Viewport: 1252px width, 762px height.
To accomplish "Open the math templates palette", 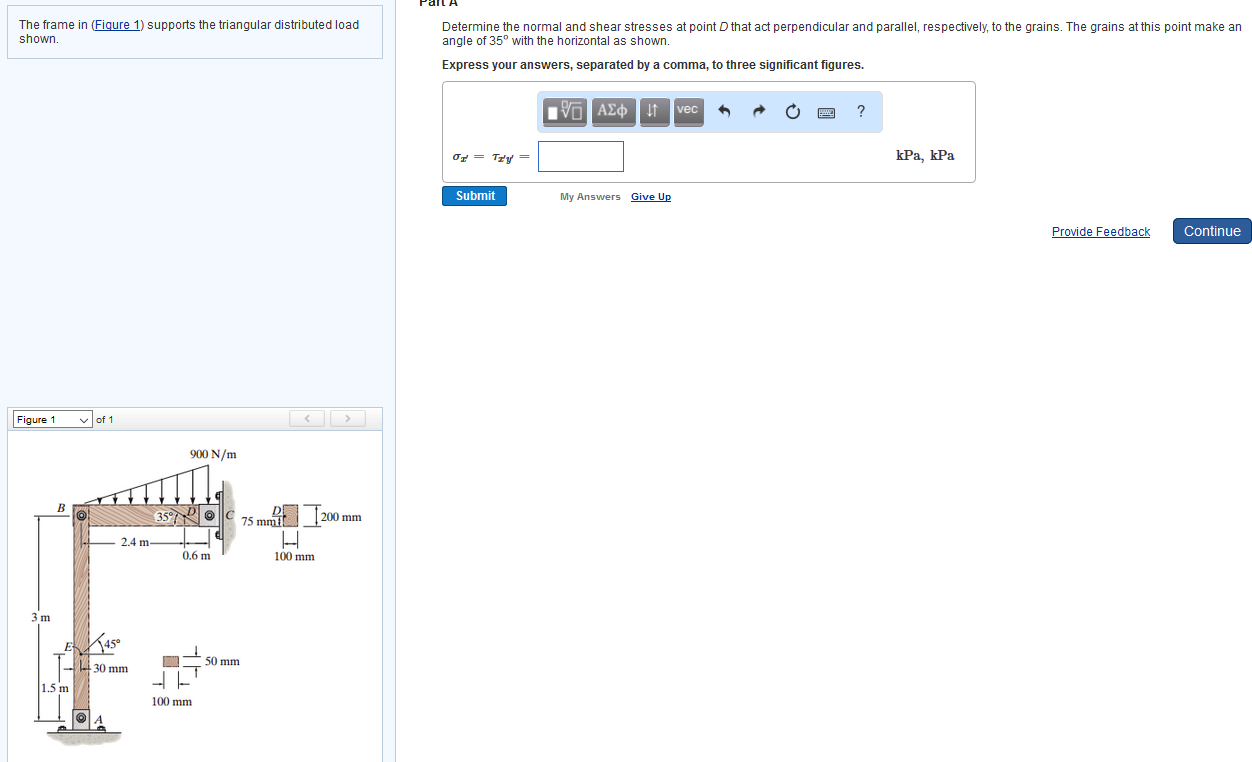I will coord(564,112).
